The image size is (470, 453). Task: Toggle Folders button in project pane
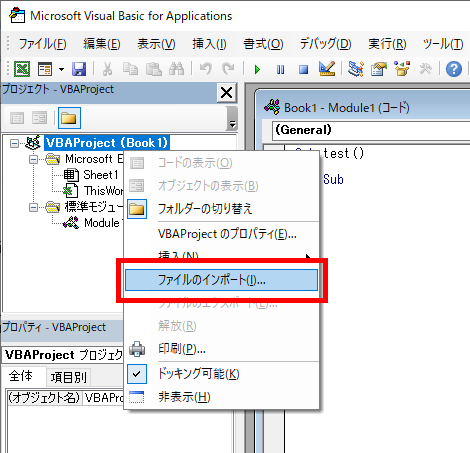[69, 118]
